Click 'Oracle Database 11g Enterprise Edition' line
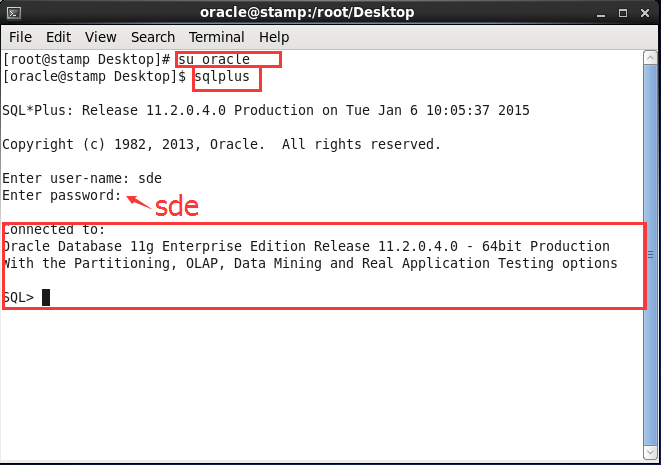661x465 pixels. 306,246
